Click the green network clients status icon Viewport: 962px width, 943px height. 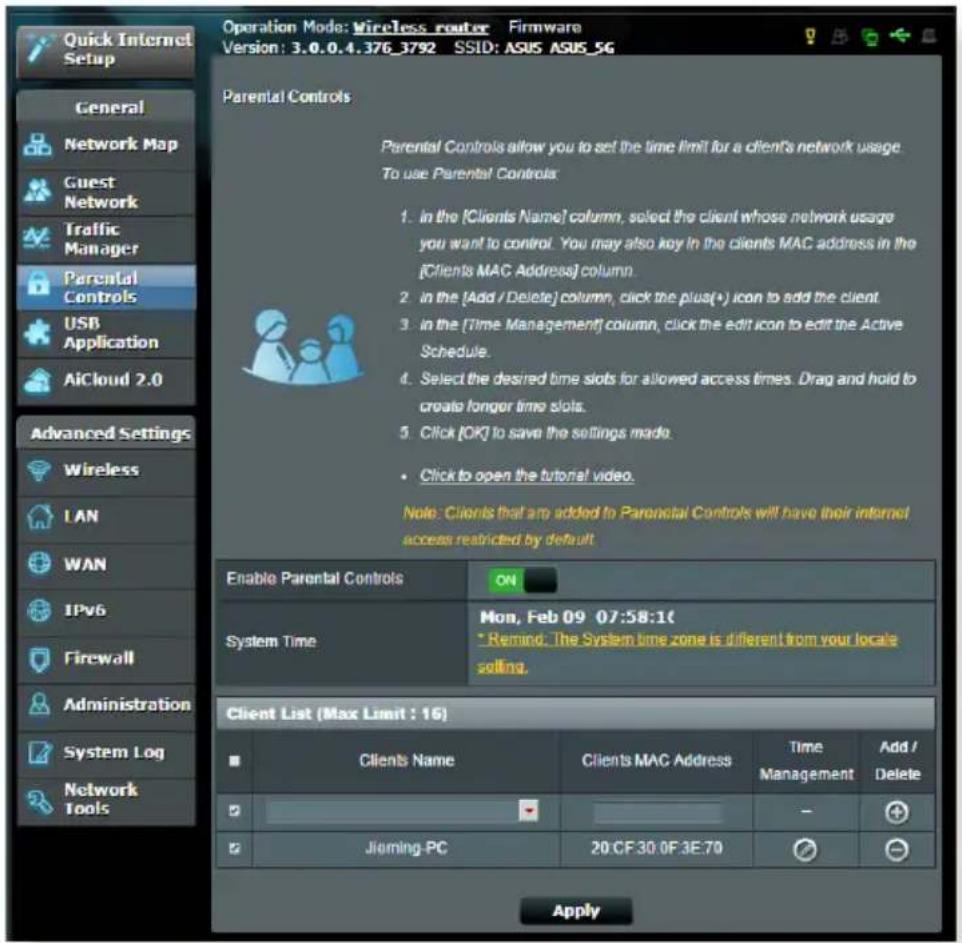pos(869,37)
